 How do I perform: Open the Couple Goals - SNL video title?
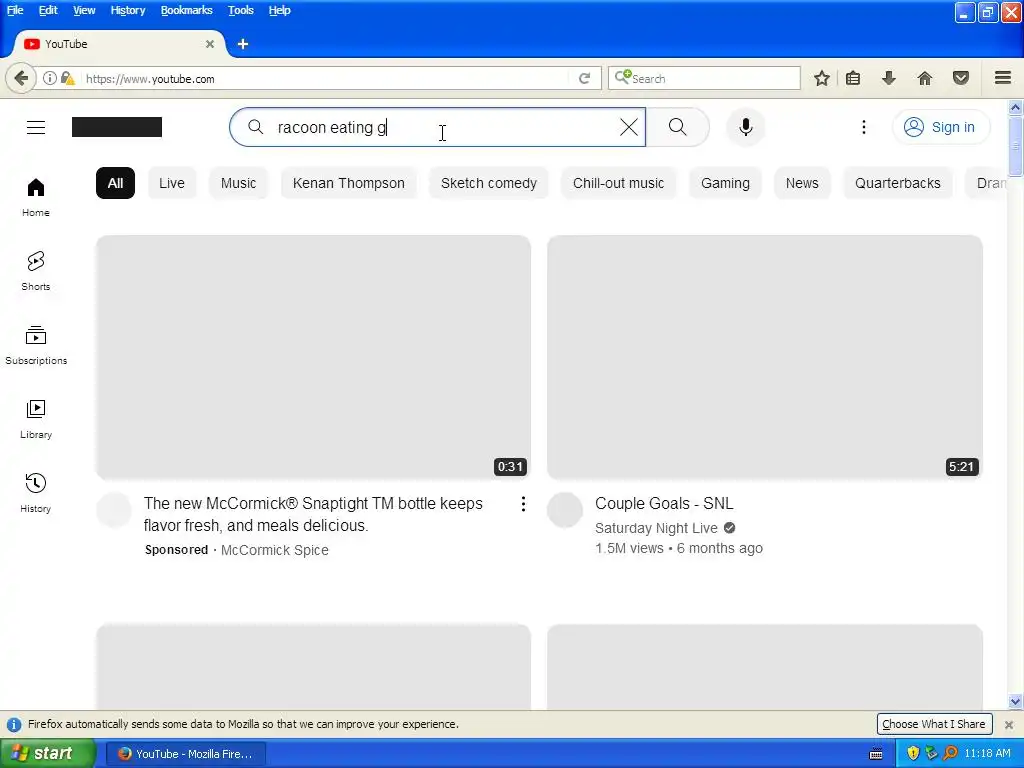click(x=664, y=504)
